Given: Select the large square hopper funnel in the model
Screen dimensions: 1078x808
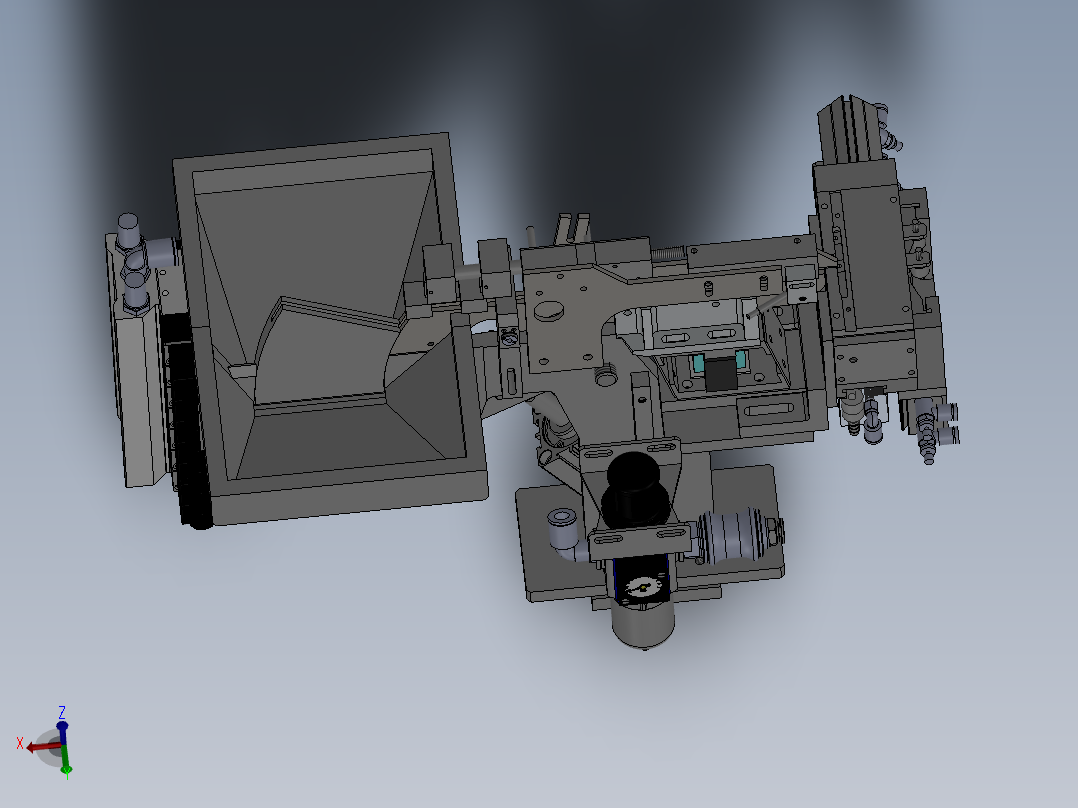Looking at the screenshot, I should click(x=330, y=329).
